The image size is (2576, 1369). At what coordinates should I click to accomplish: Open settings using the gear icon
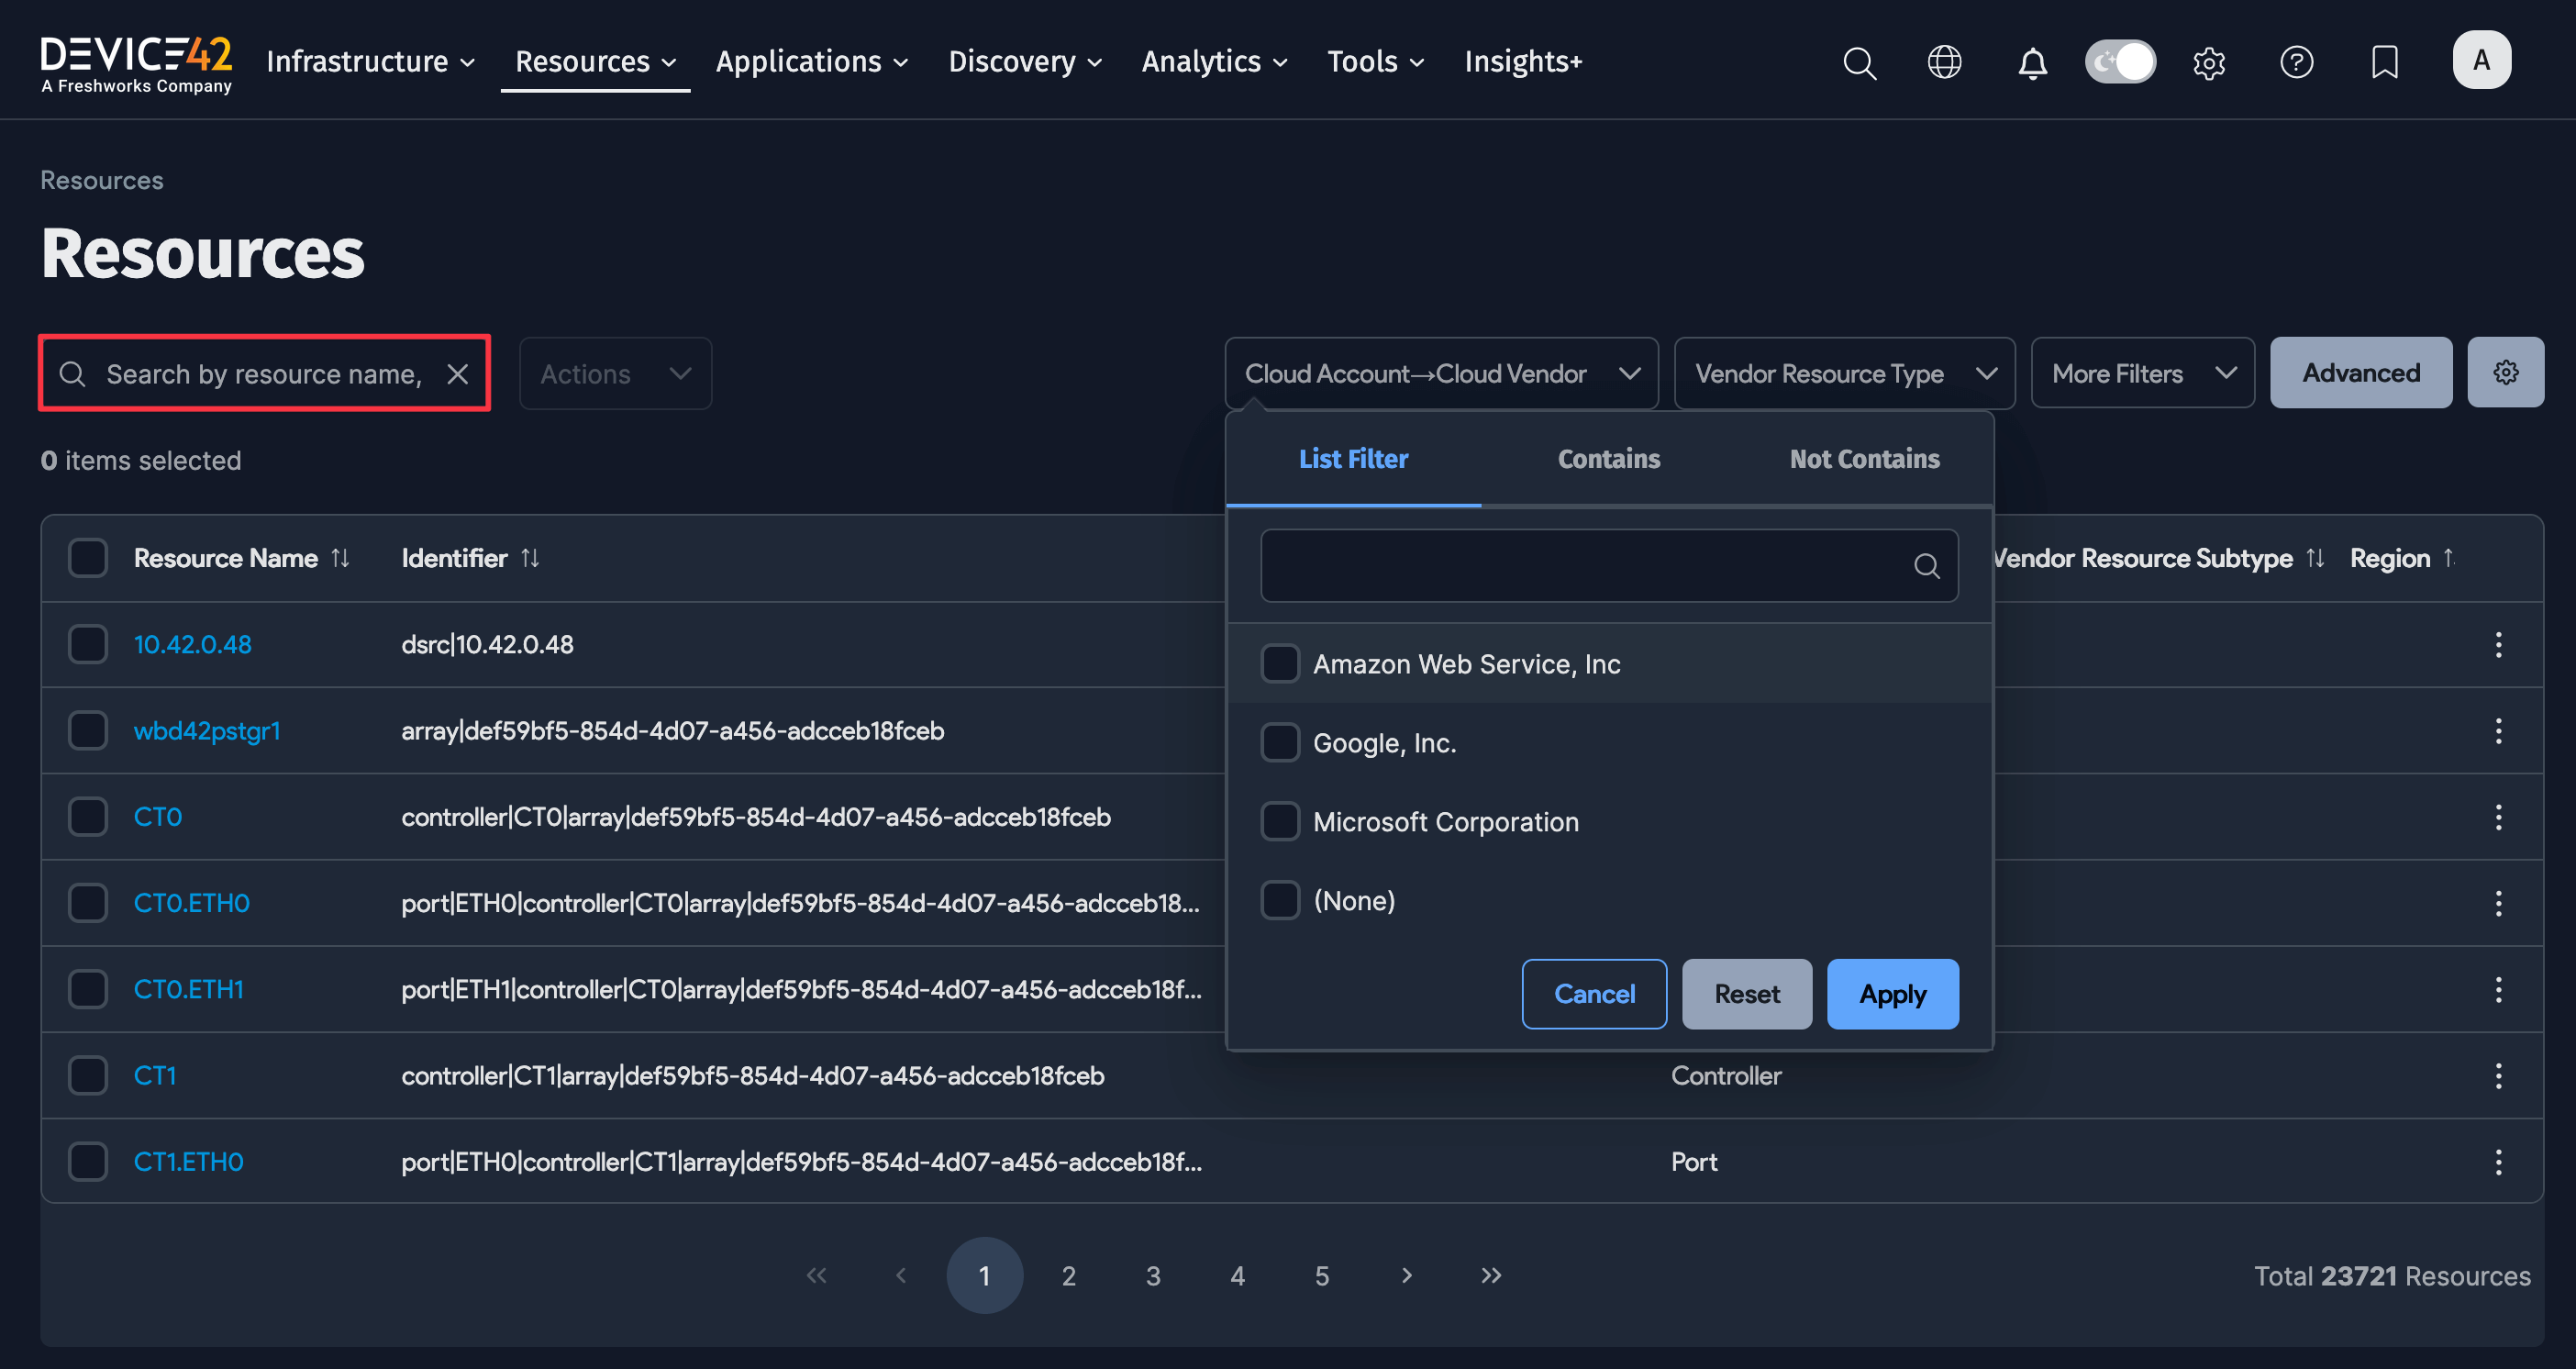(2209, 62)
